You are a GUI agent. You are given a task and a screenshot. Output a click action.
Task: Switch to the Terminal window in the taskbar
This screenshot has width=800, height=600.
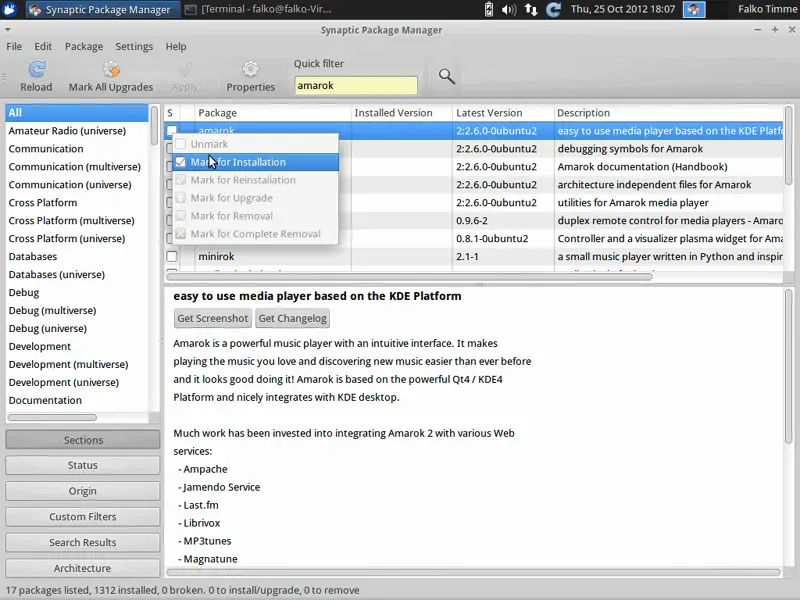point(258,9)
